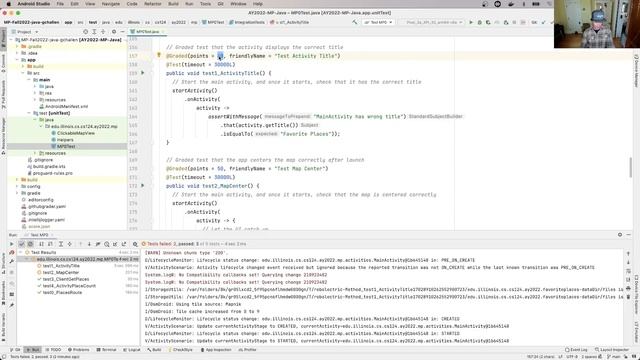The width and height of the screenshot is (640, 360).
Task: Click sort by duration icon in test toolbar
Action: pyautogui.click(x=50, y=244)
